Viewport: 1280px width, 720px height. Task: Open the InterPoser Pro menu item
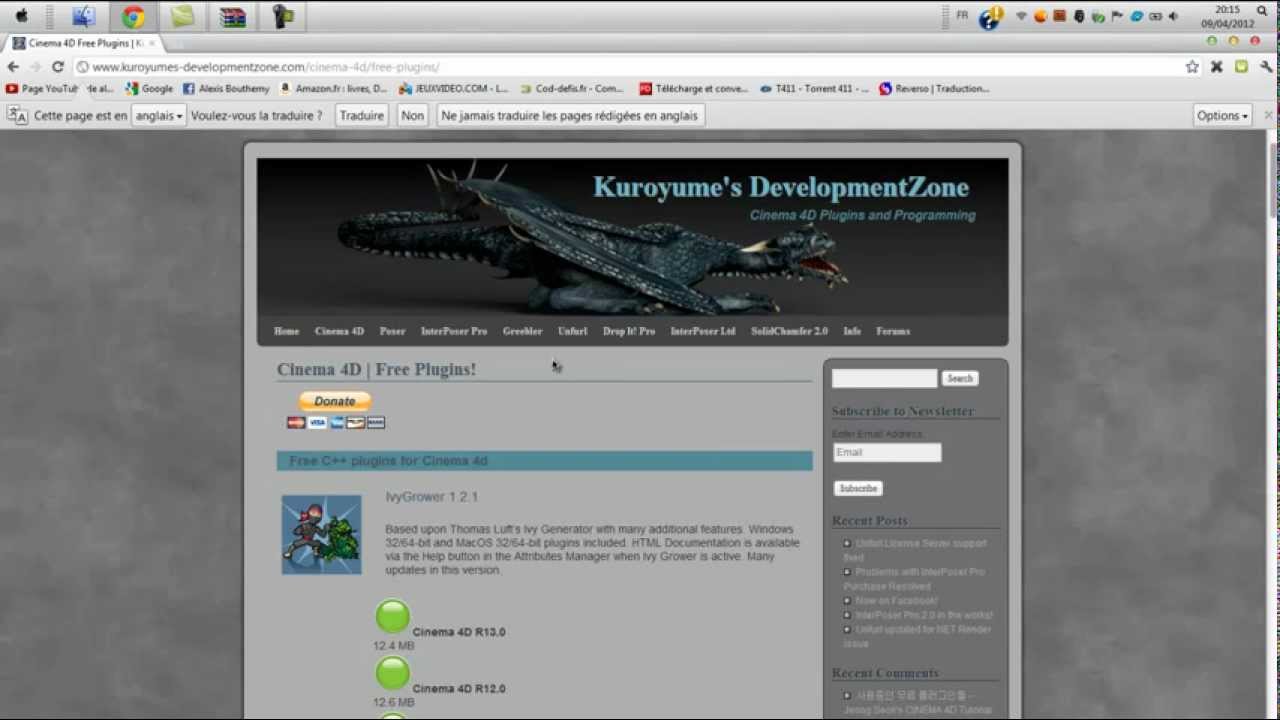[454, 331]
